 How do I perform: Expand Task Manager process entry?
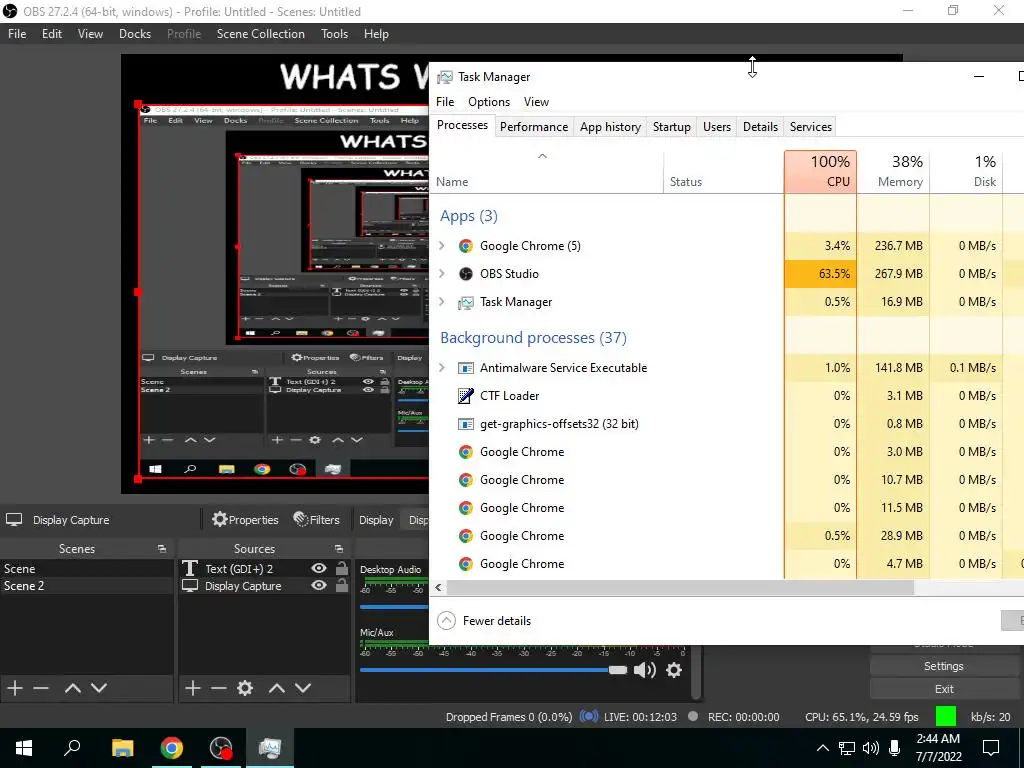pyautogui.click(x=442, y=302)
